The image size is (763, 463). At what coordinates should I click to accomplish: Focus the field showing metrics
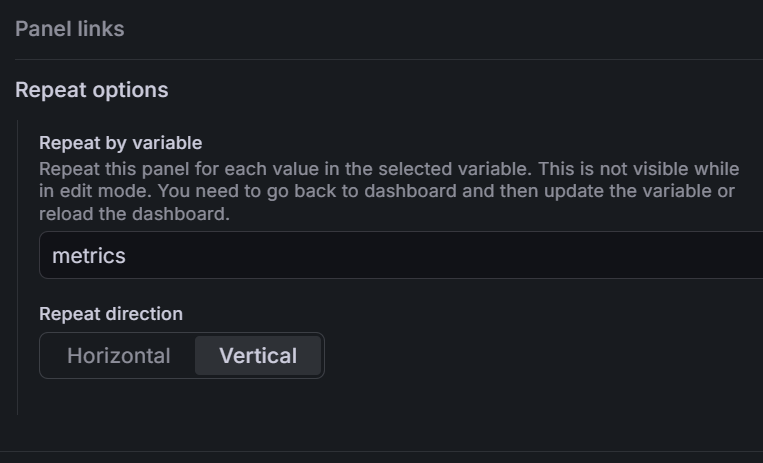tap(400, 256)
